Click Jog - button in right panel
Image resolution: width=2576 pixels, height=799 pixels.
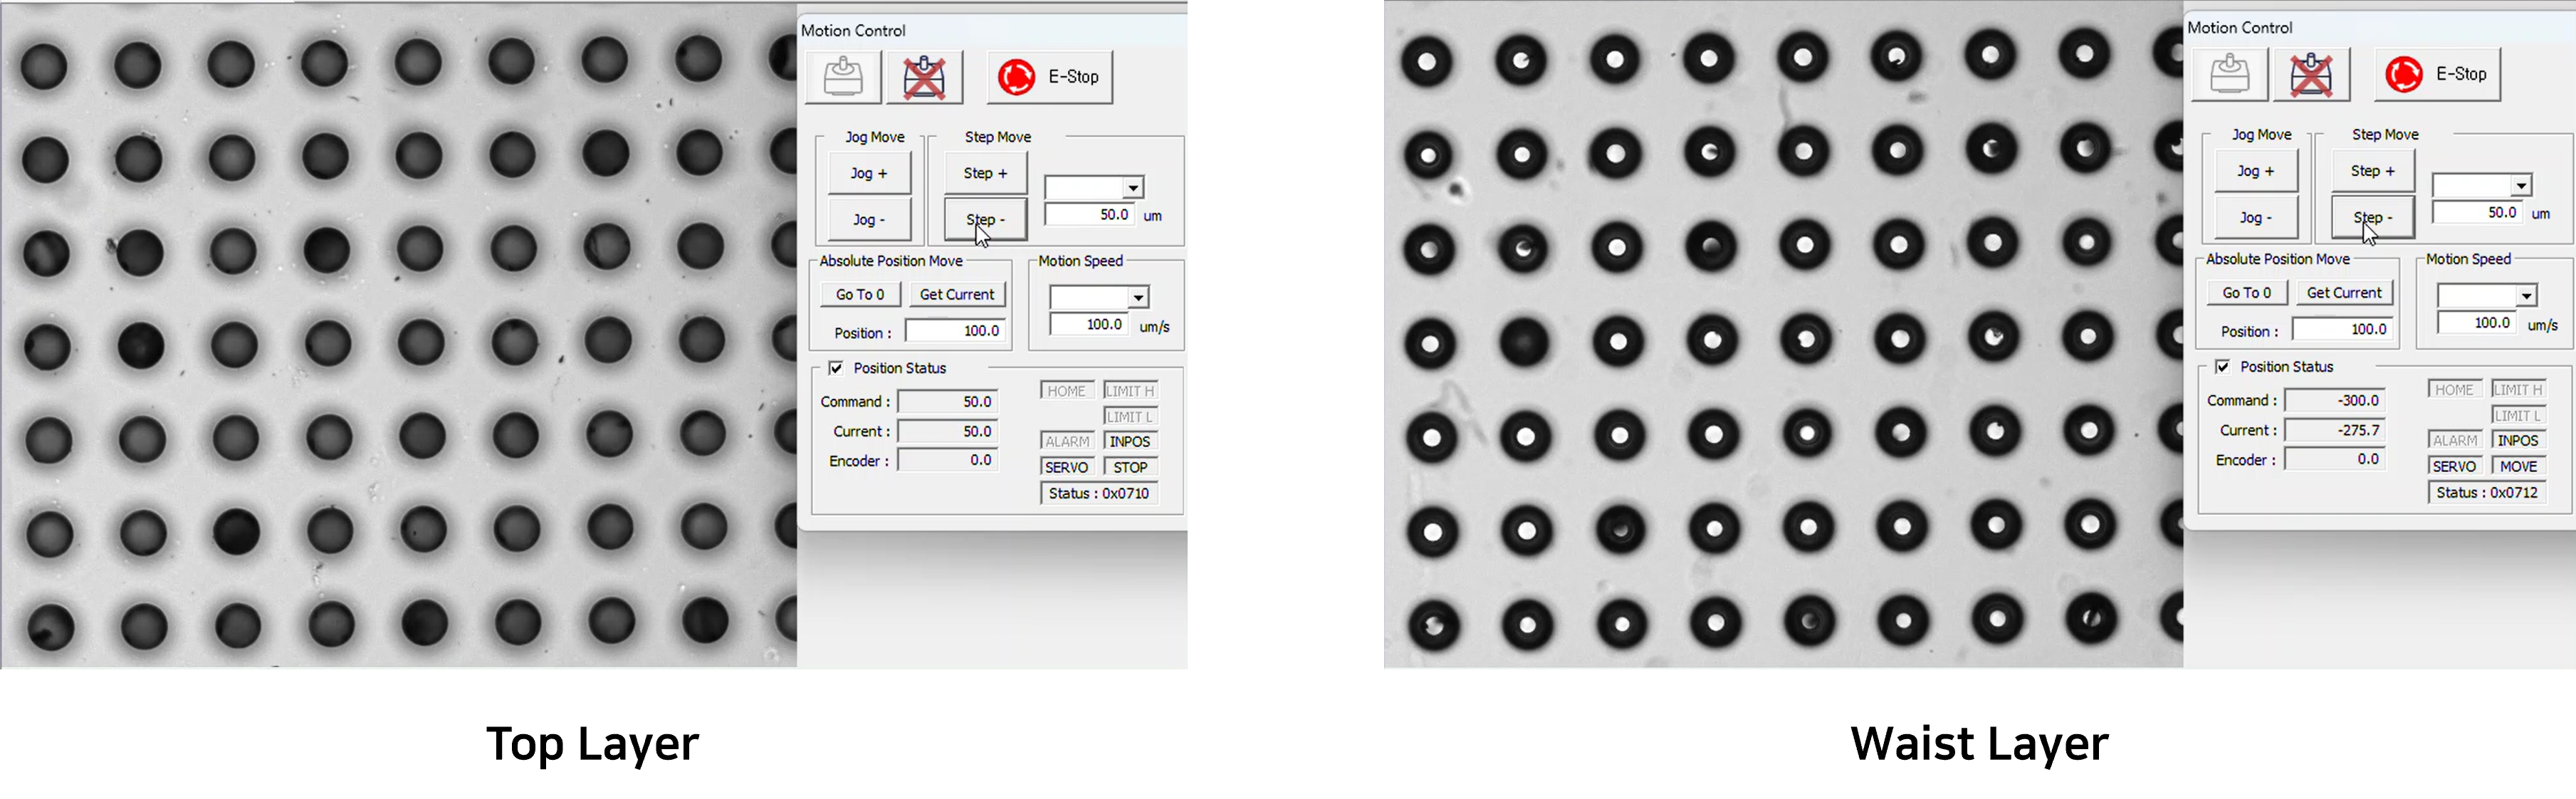pyautogui.click(x=2256, y=217)
